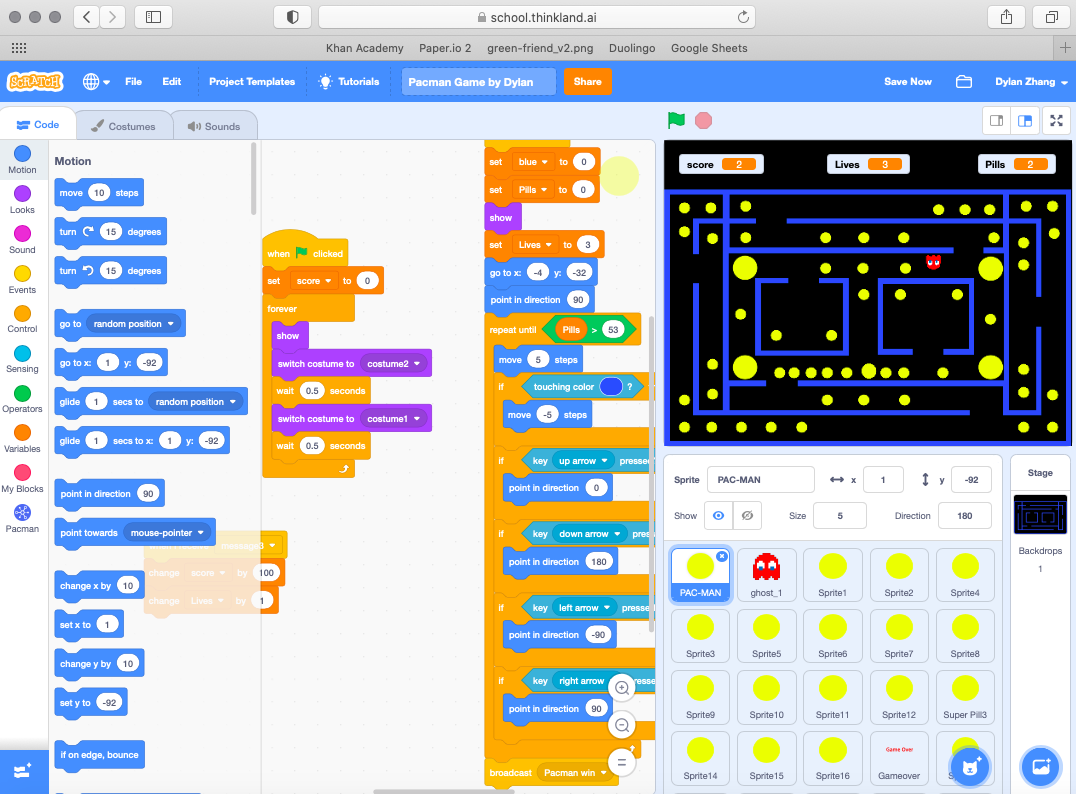Viewport: 1076px width, 794px height.
Task: Switch to the Costumes tab
Action: coord(124,126)
